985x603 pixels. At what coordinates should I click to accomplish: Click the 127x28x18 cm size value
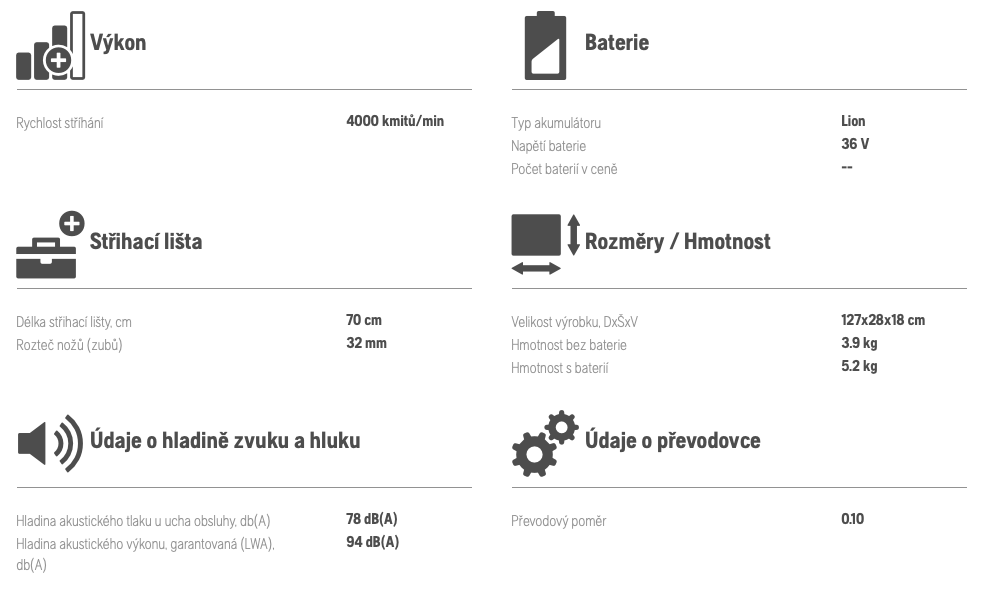click(x=883, y=320)
